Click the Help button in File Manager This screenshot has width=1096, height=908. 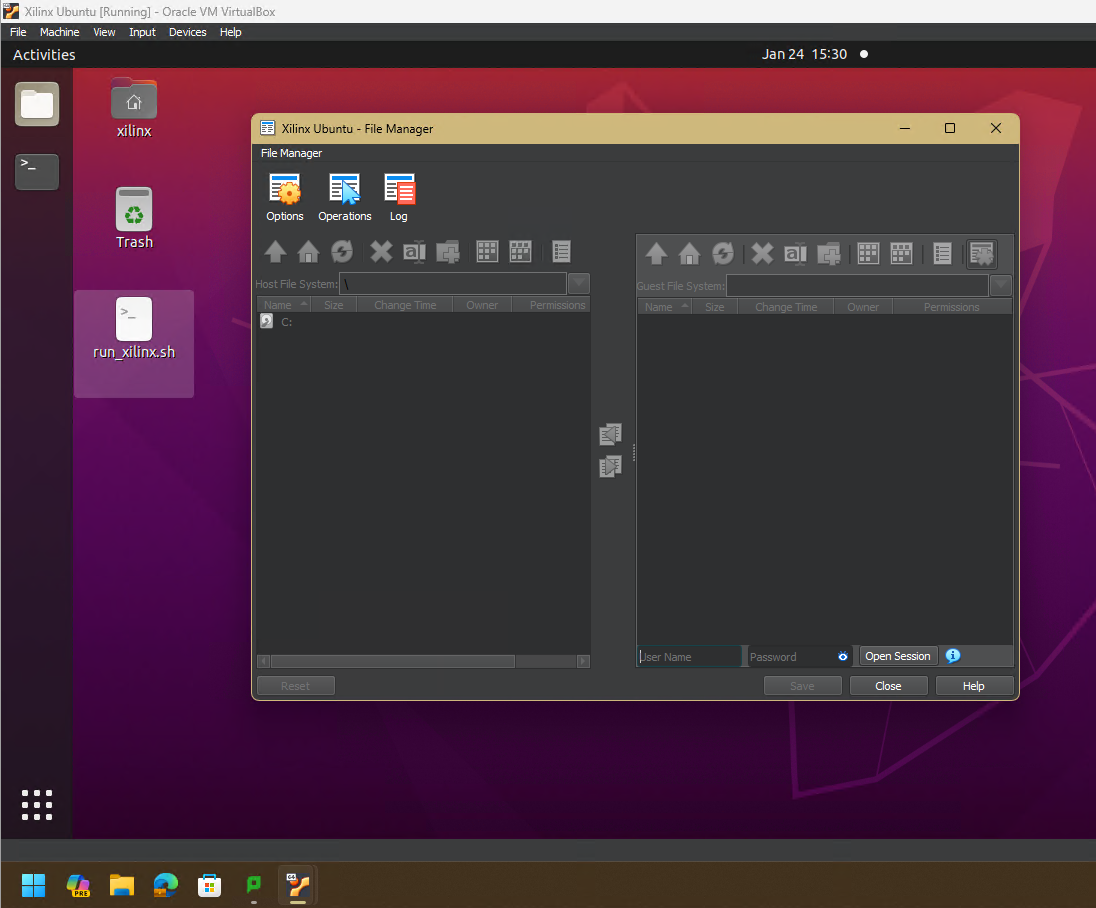click(974, 686)
